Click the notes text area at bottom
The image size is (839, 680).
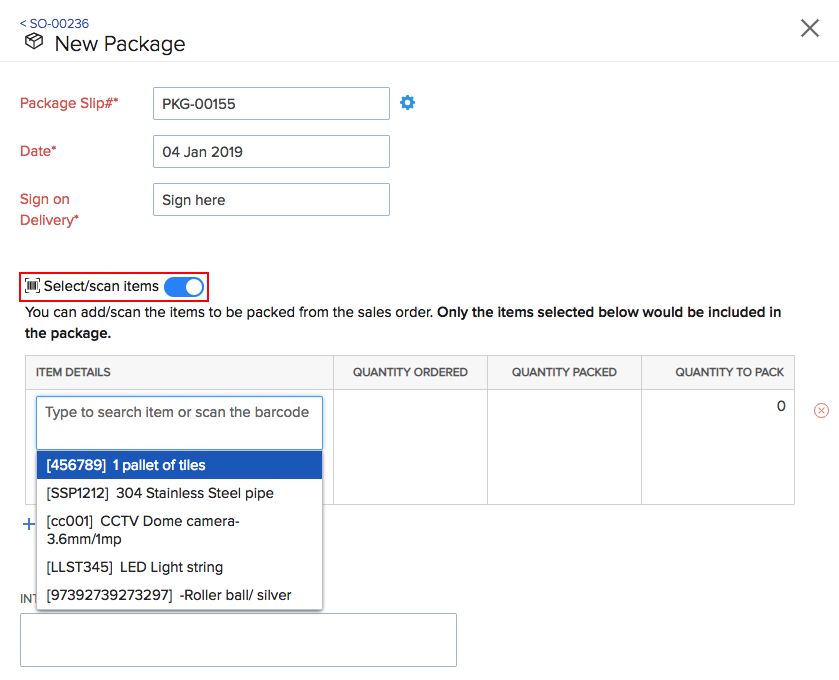[x=238, y=640]
